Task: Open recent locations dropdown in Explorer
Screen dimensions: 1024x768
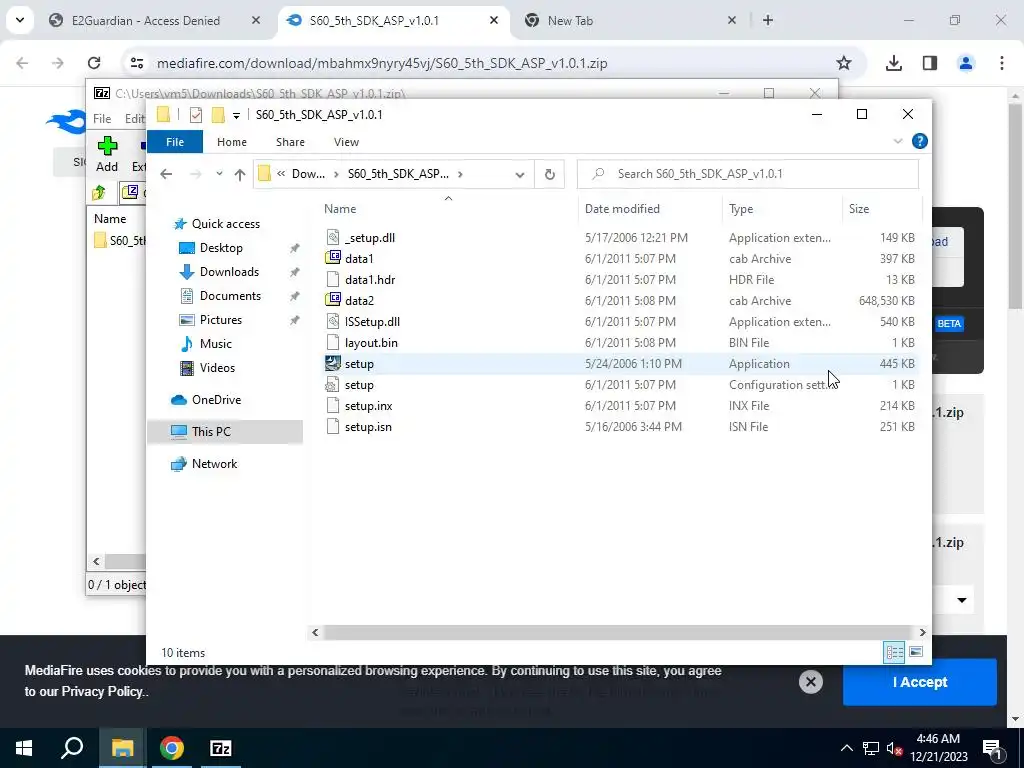Action: pyautogui.click(x=219, y=174)
